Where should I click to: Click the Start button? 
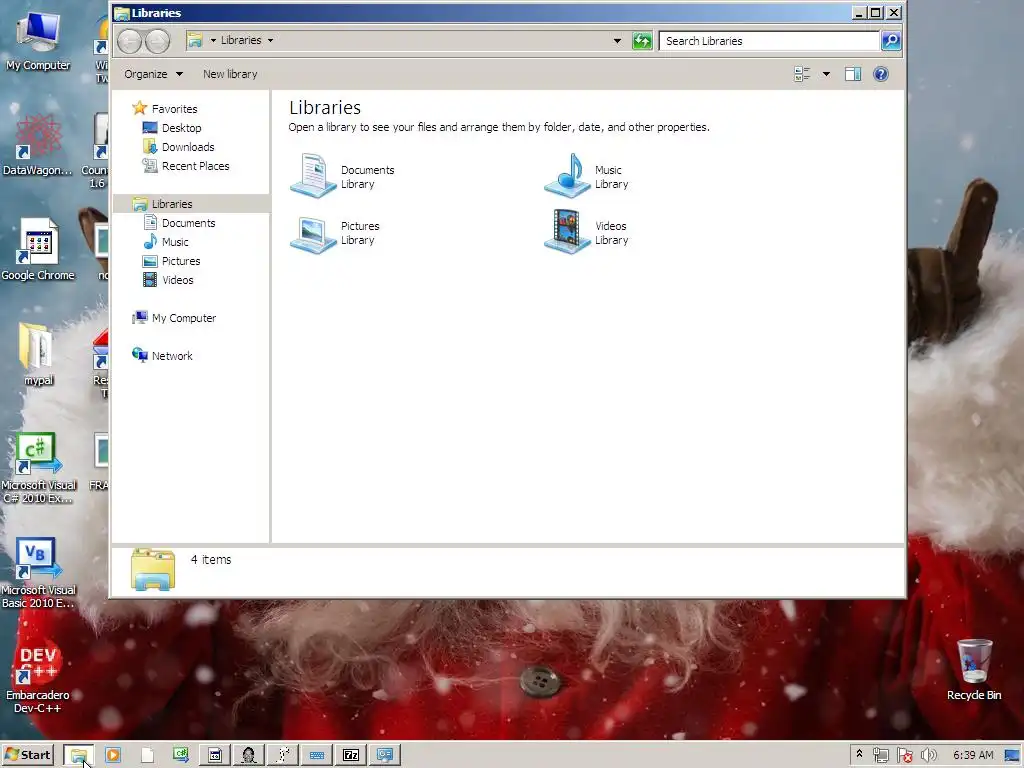pyautogui.click(x=27, y=755)
